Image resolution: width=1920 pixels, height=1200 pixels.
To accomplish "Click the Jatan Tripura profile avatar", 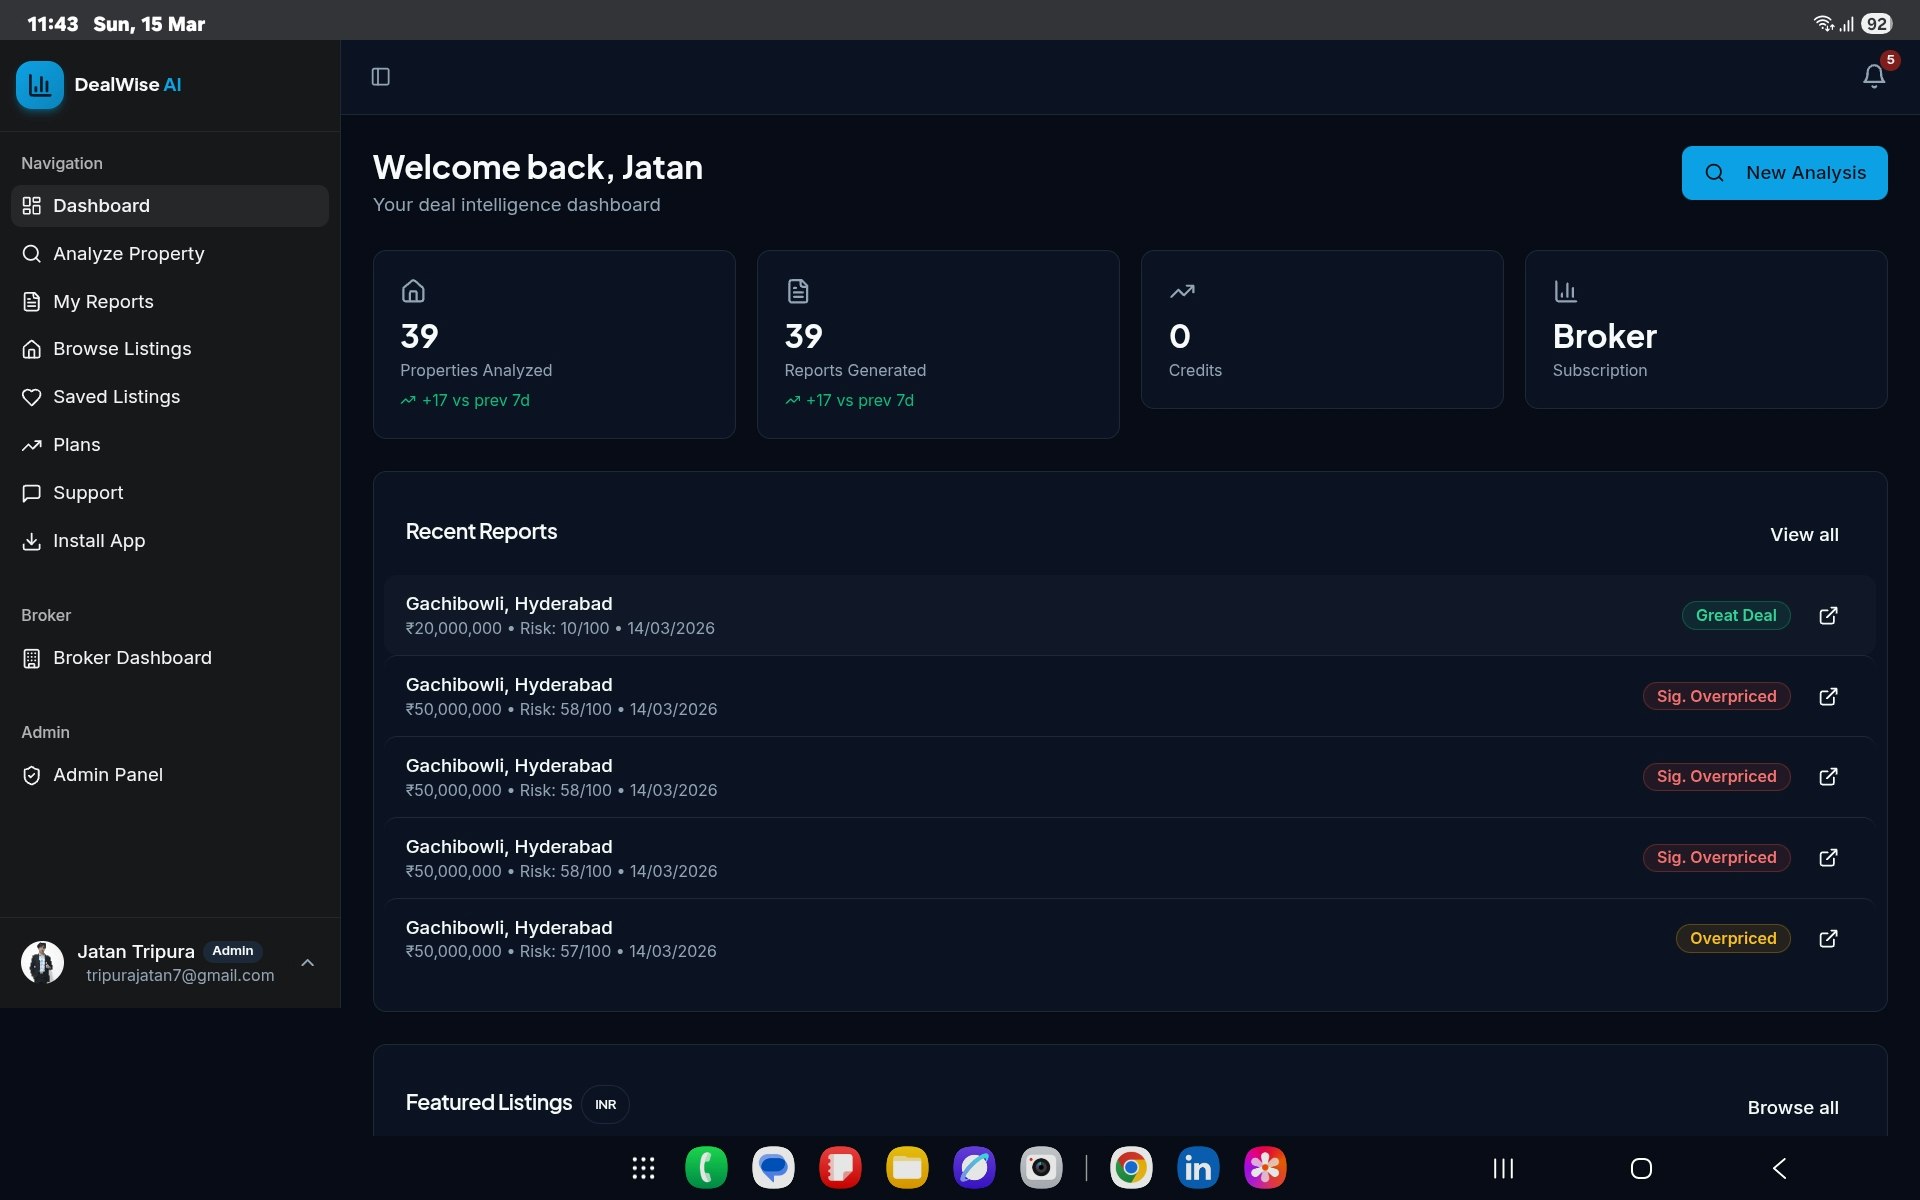I will tap(41, 962).
